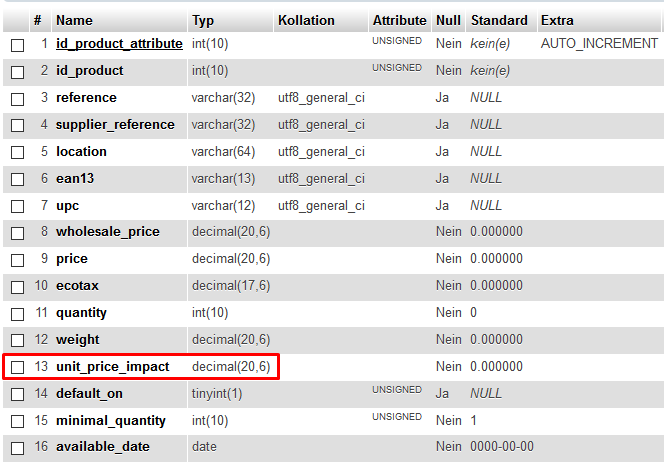Select the supplier_reference field name
This screenshot has width=664, height=464.
[115, 125]
